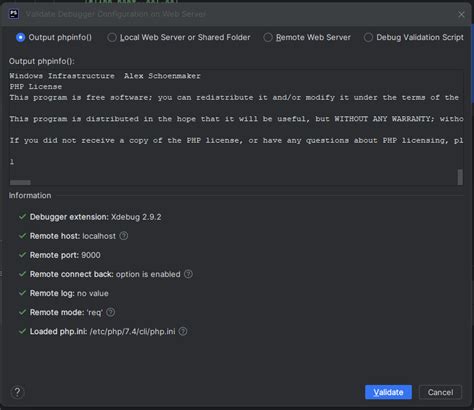The image size is (474, 410).
Task: Click the Debugger extension check mark
Action: pyautogui.click(x=22, y=217)
